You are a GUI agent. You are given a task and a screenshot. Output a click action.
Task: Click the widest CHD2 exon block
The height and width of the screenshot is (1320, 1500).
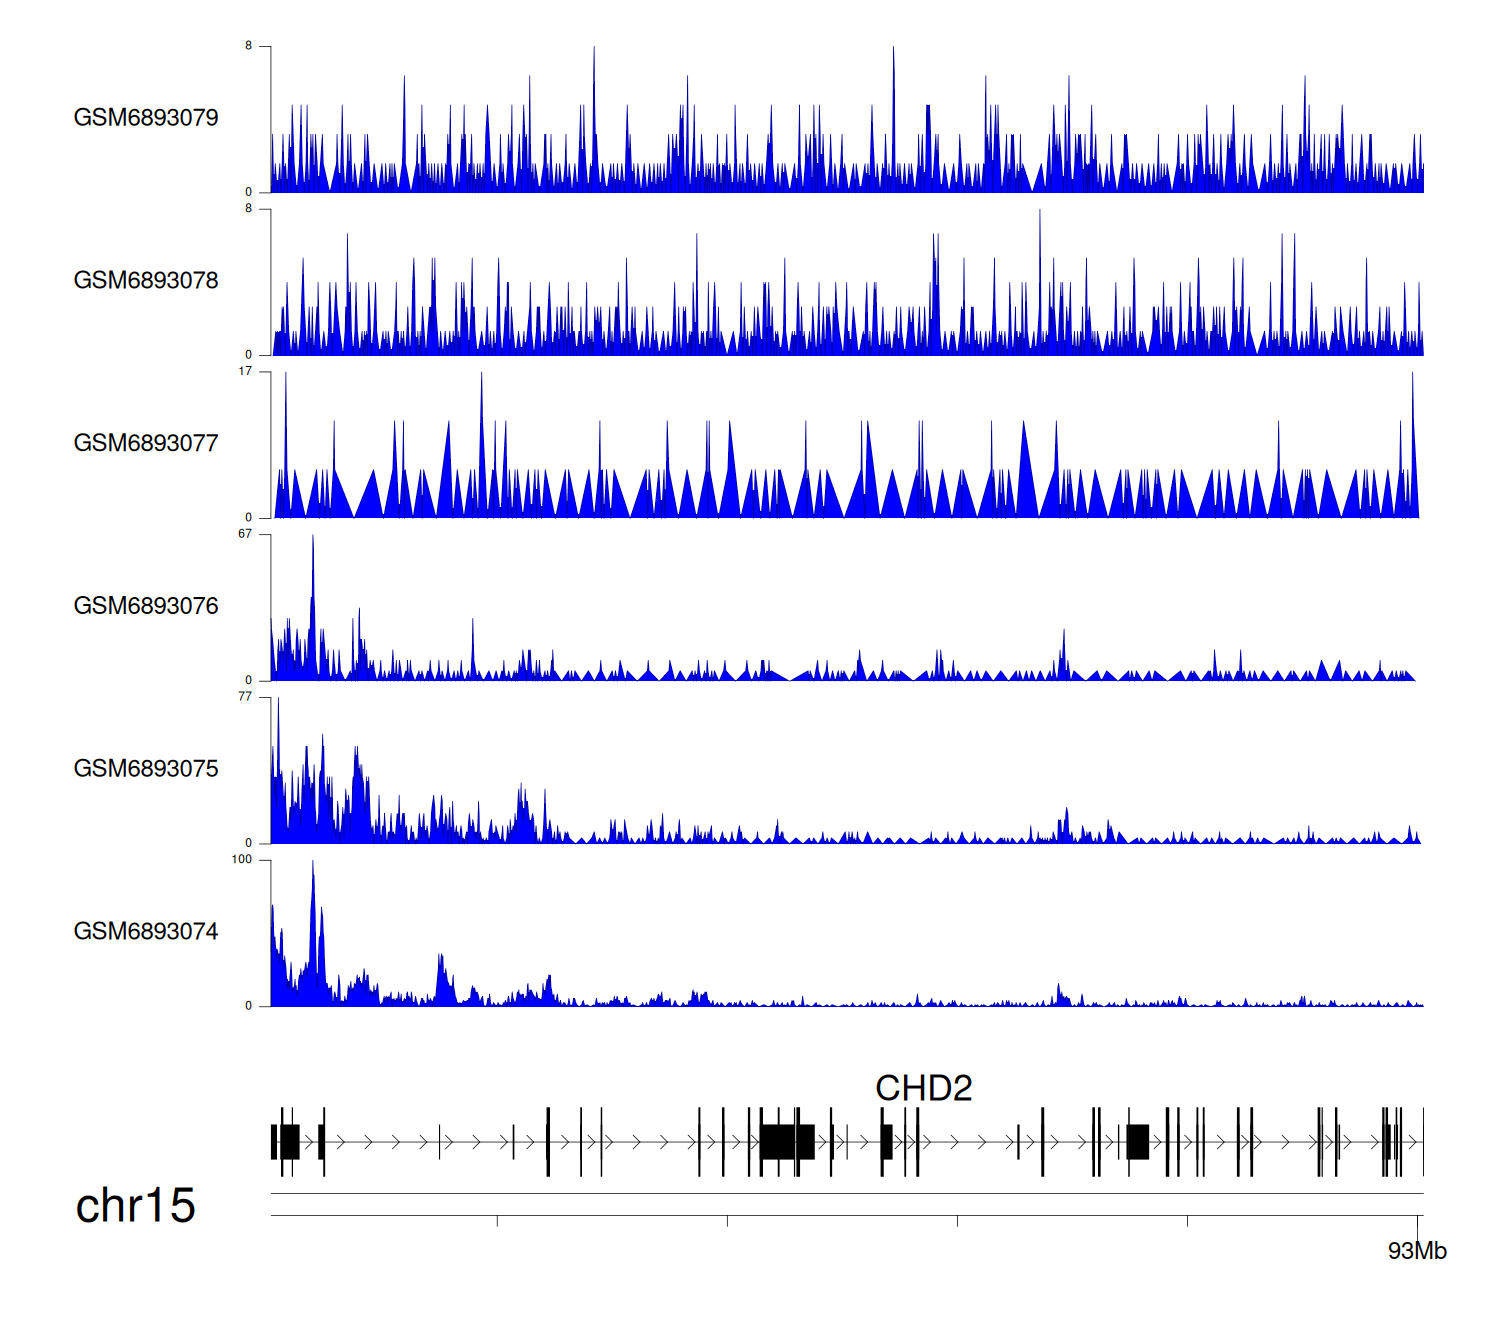click(778, 1142)
